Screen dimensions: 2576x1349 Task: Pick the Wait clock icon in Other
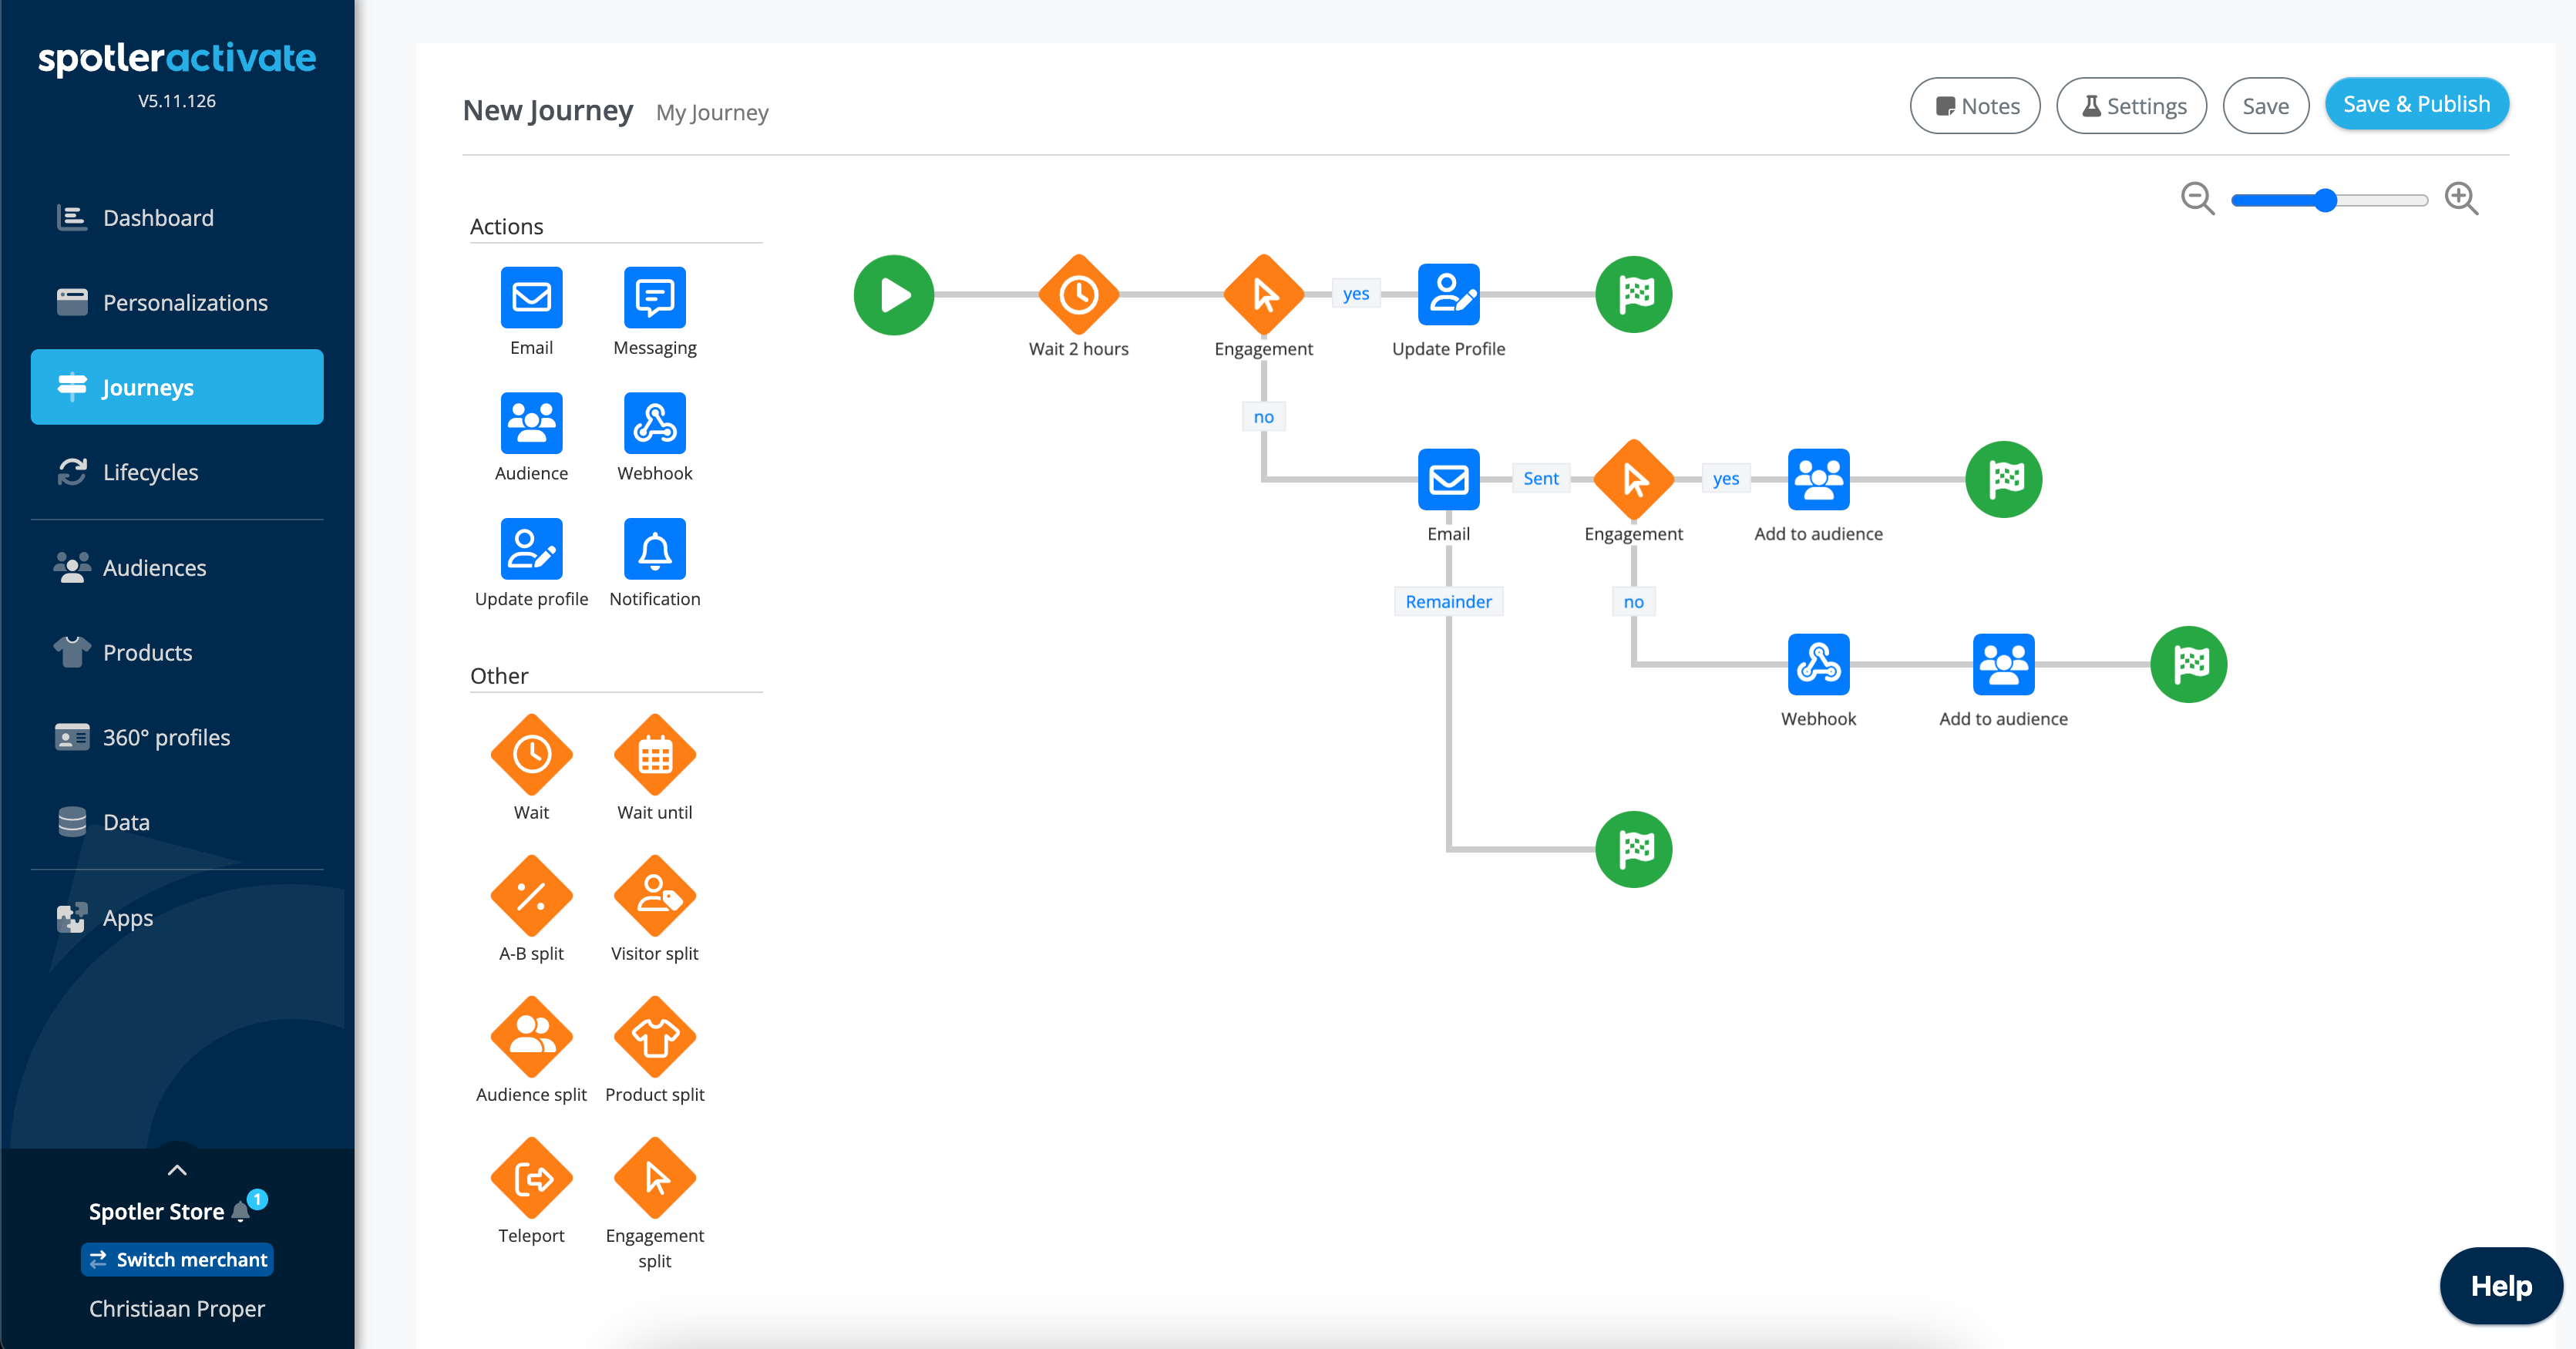531,755
